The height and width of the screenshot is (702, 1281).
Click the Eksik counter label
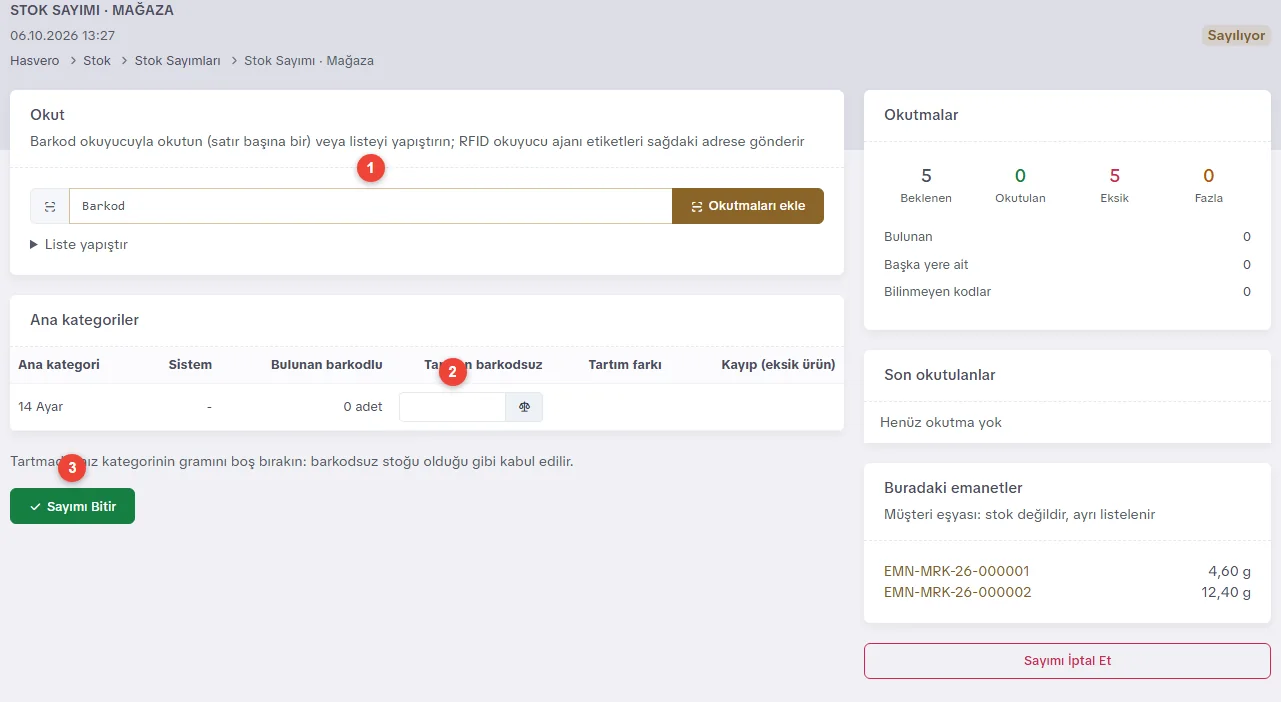pos(1114,198)
